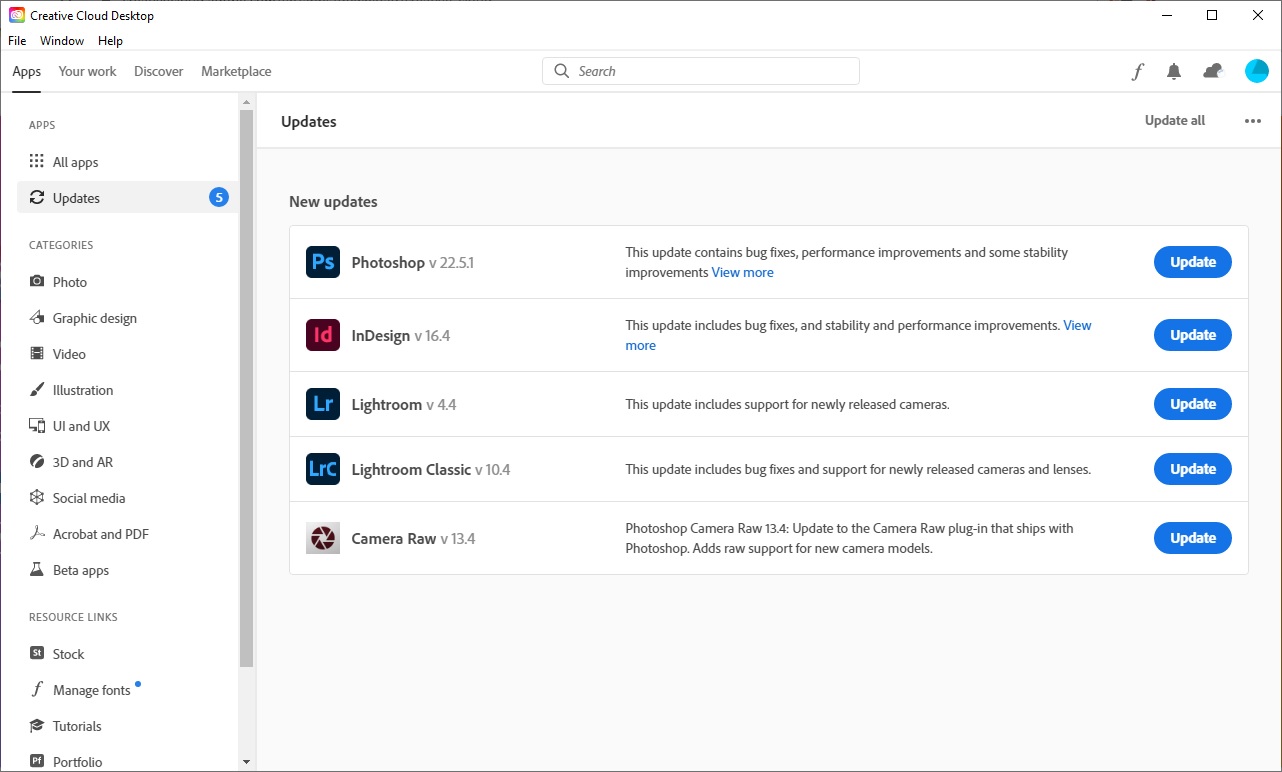
Task: Click the Search field
Action: pyautogui.click(x=700, y=71)
